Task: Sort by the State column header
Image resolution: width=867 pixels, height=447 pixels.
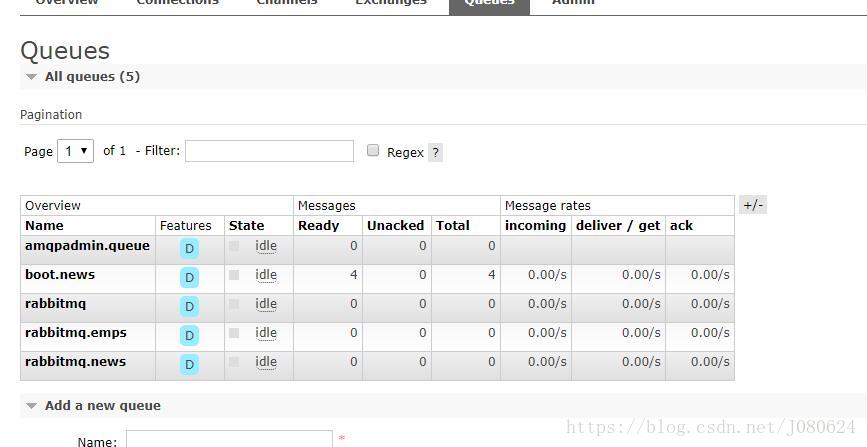Action: [247, 226]
